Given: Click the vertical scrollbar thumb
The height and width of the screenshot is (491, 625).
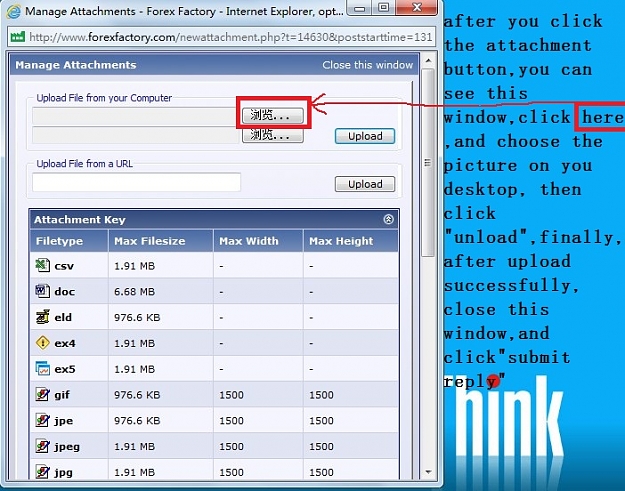Looking at the screenshot, I should 428,163.
